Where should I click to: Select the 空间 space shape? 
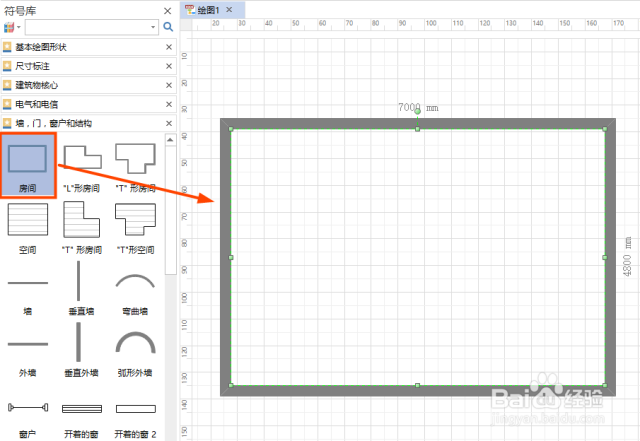[x=28, y=228]
